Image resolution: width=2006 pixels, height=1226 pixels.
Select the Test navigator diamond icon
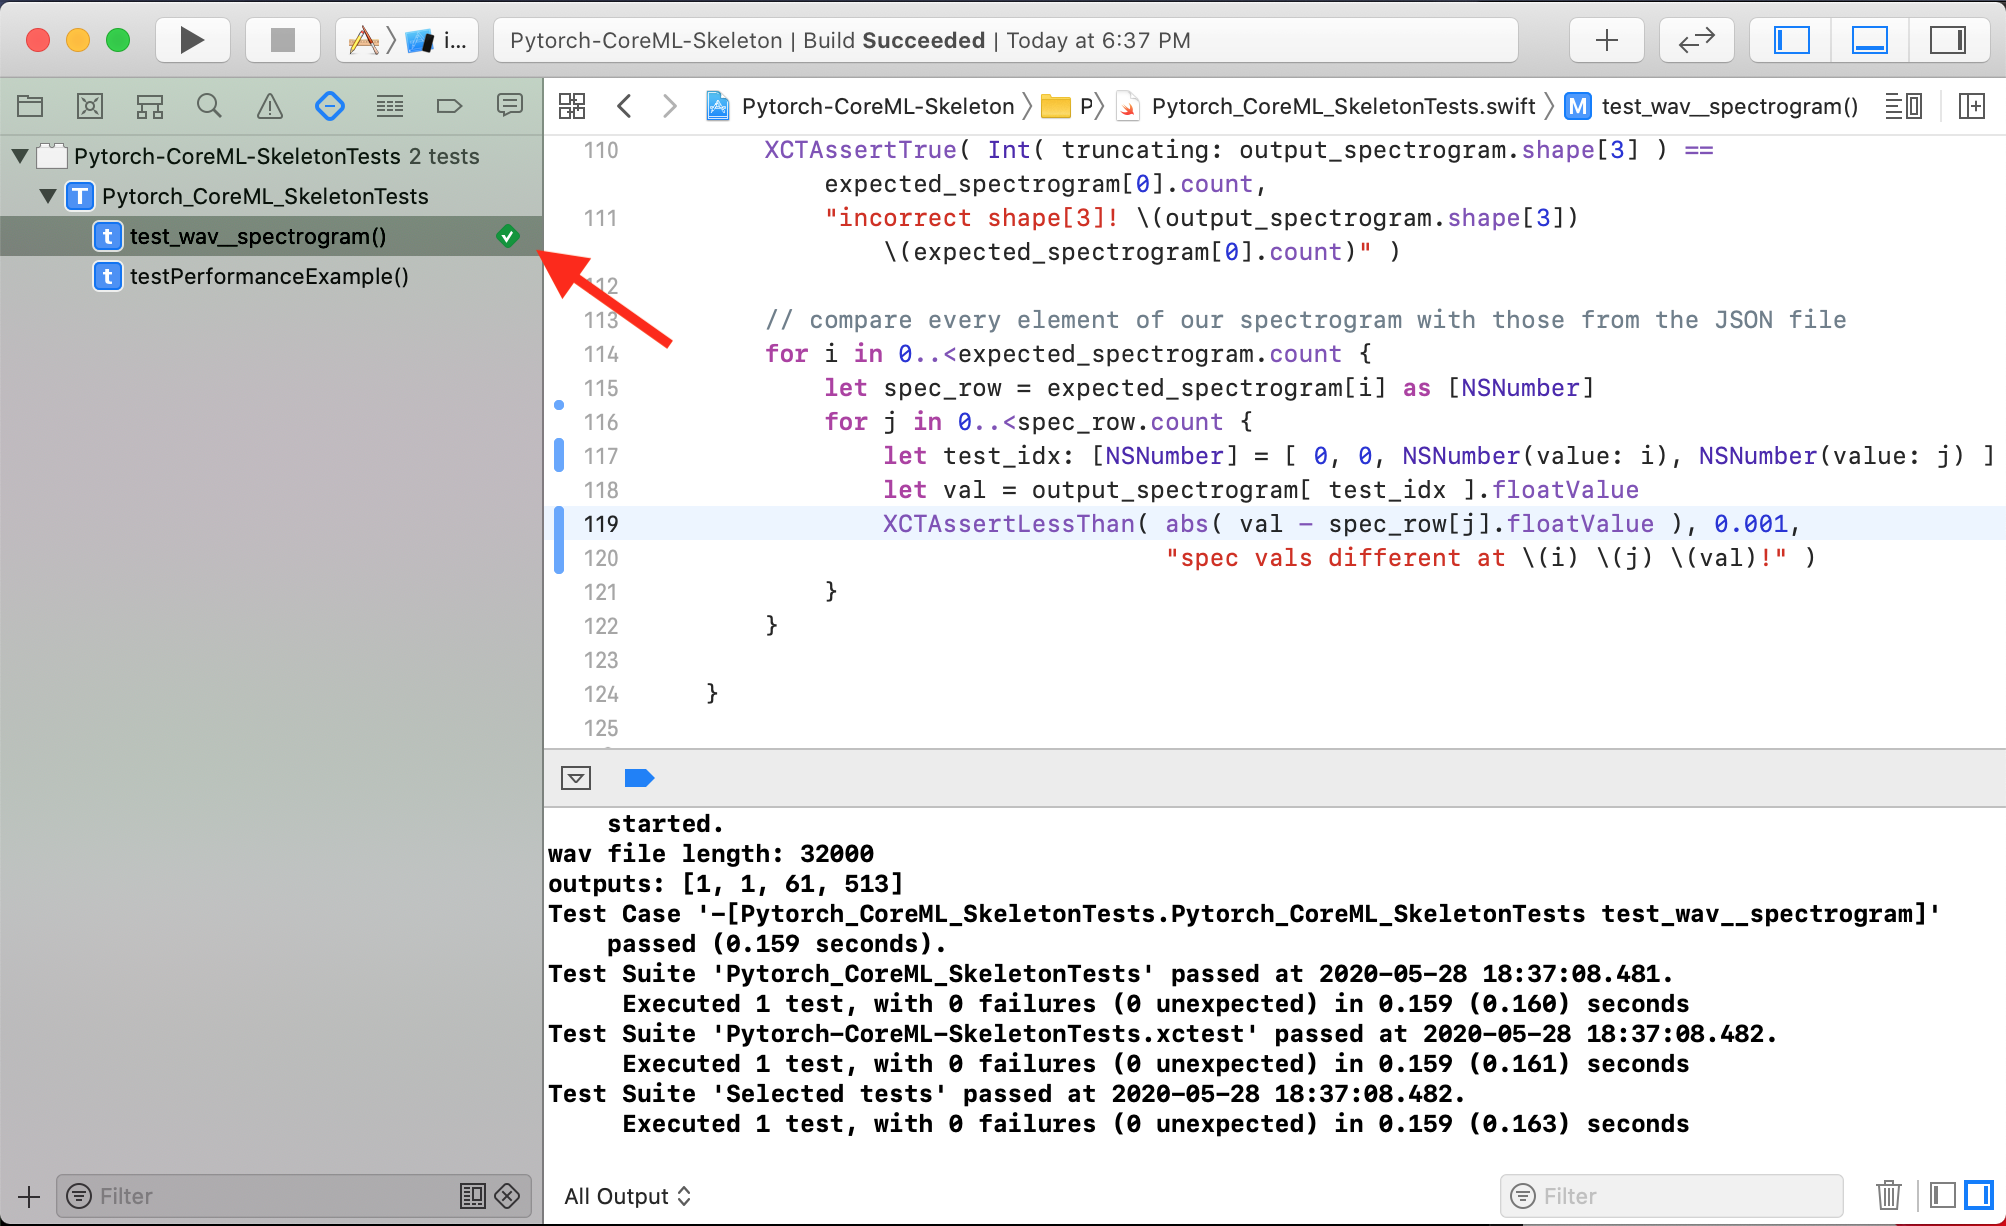pos(330,106)
